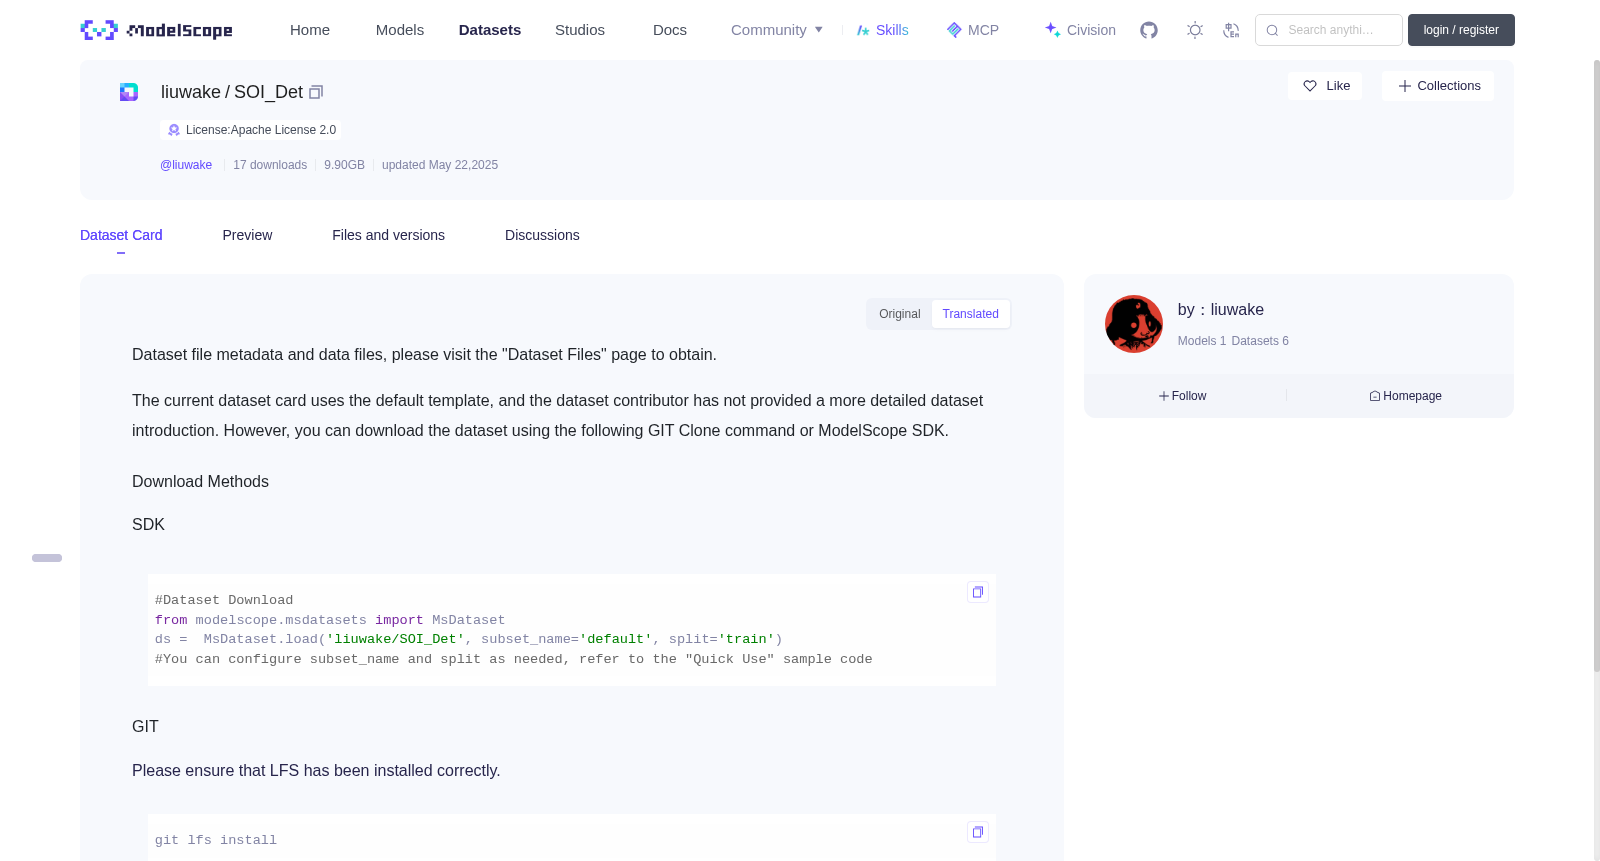Click the author name liuwake in side card
The height and width of the screenshot is (861, 1600).
[x=1237, y=310]
